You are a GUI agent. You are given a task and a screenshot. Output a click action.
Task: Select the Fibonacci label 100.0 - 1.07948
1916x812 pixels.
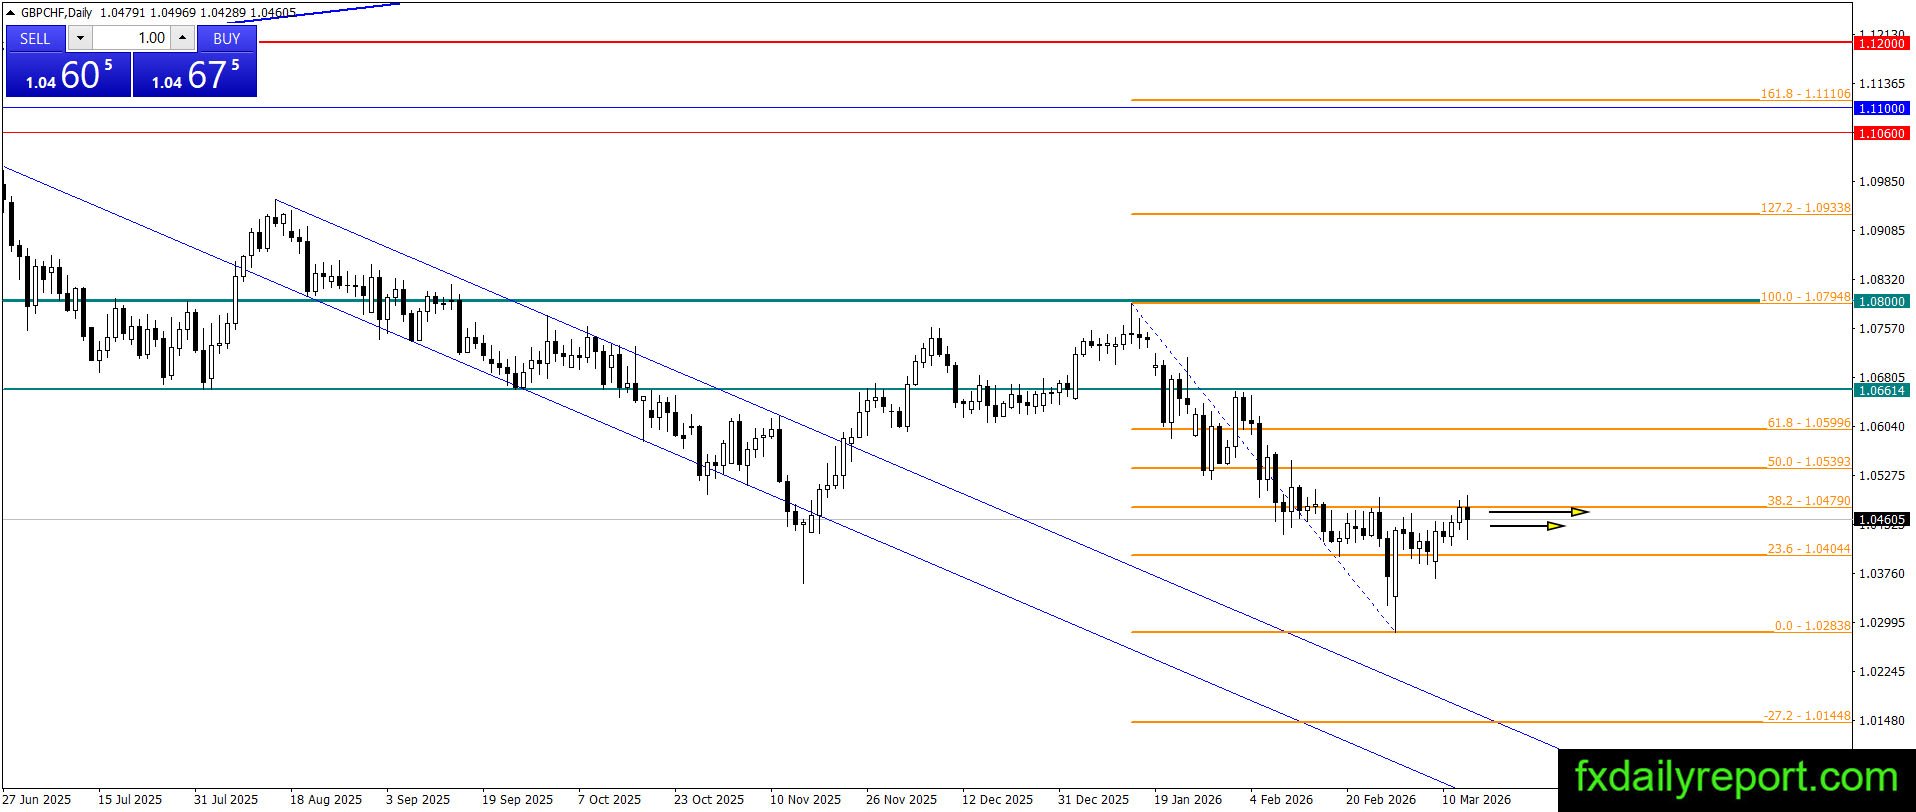coord(1805,297)
